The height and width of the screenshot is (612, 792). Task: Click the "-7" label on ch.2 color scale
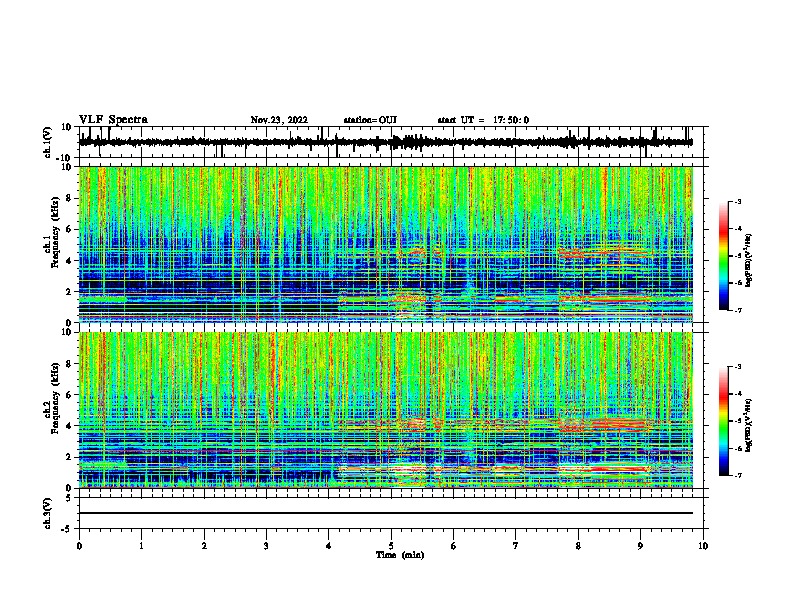pos(737,475)
